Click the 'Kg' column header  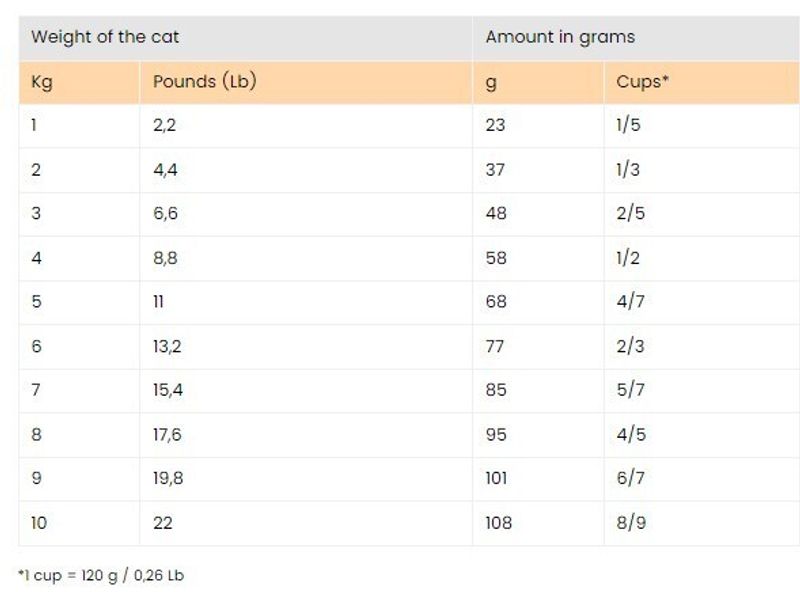point(42,82)
